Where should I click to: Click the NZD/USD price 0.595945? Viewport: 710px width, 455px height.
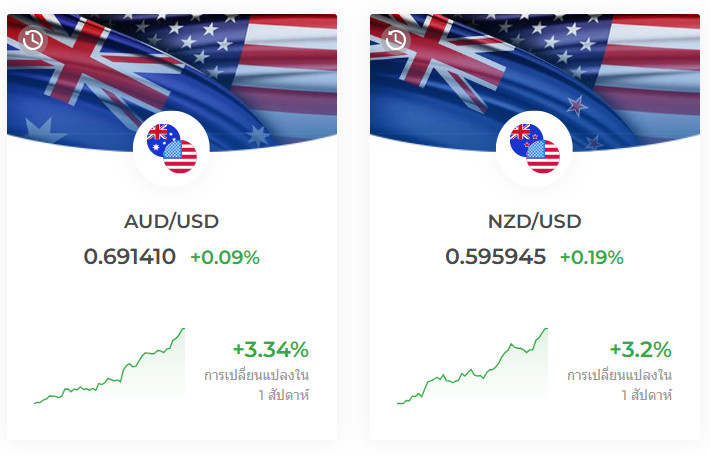point(496,257)
